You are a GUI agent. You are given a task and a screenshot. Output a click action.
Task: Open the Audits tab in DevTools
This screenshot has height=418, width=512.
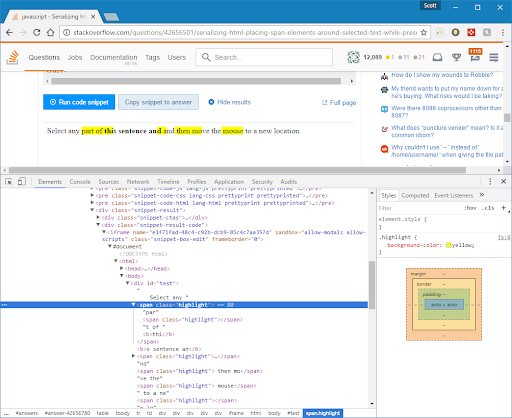point(288,182)
